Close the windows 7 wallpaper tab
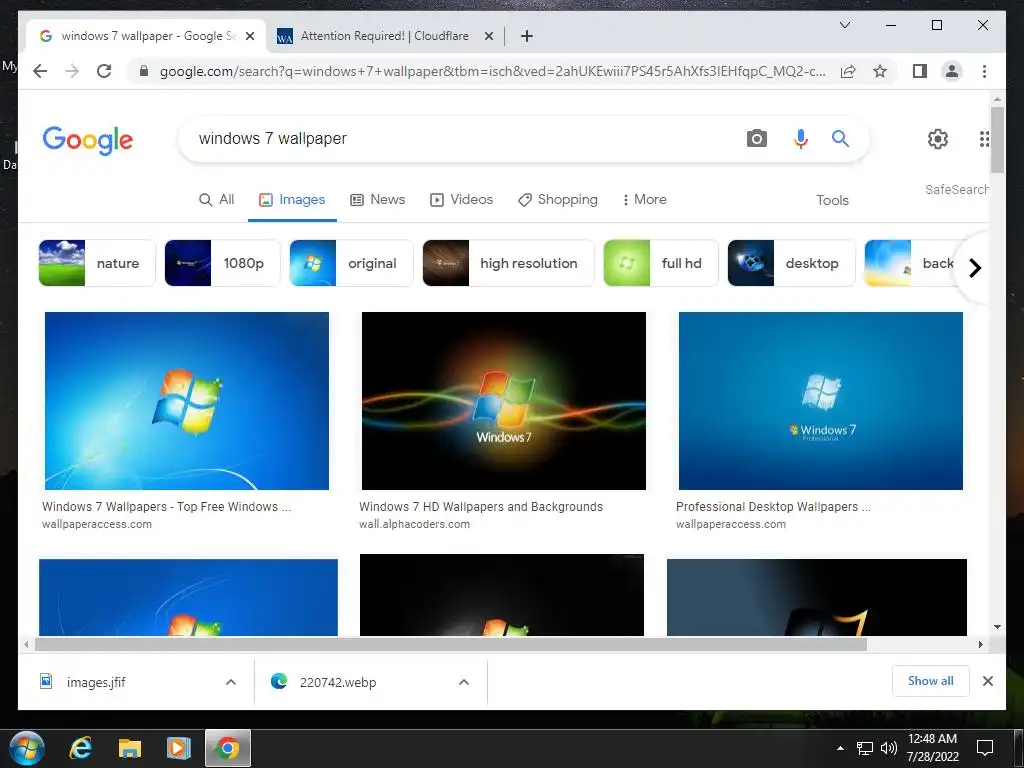This screenshot has height=768, width=1024. [x=249, y=36]
